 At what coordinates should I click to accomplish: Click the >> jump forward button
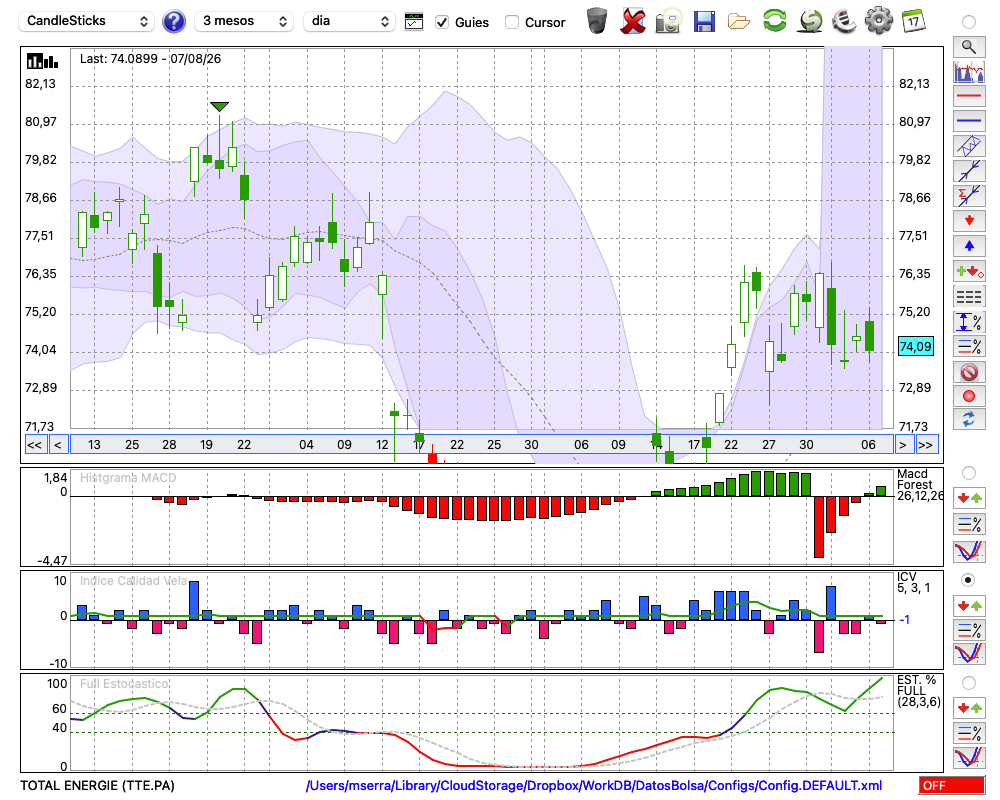(925, 445)
